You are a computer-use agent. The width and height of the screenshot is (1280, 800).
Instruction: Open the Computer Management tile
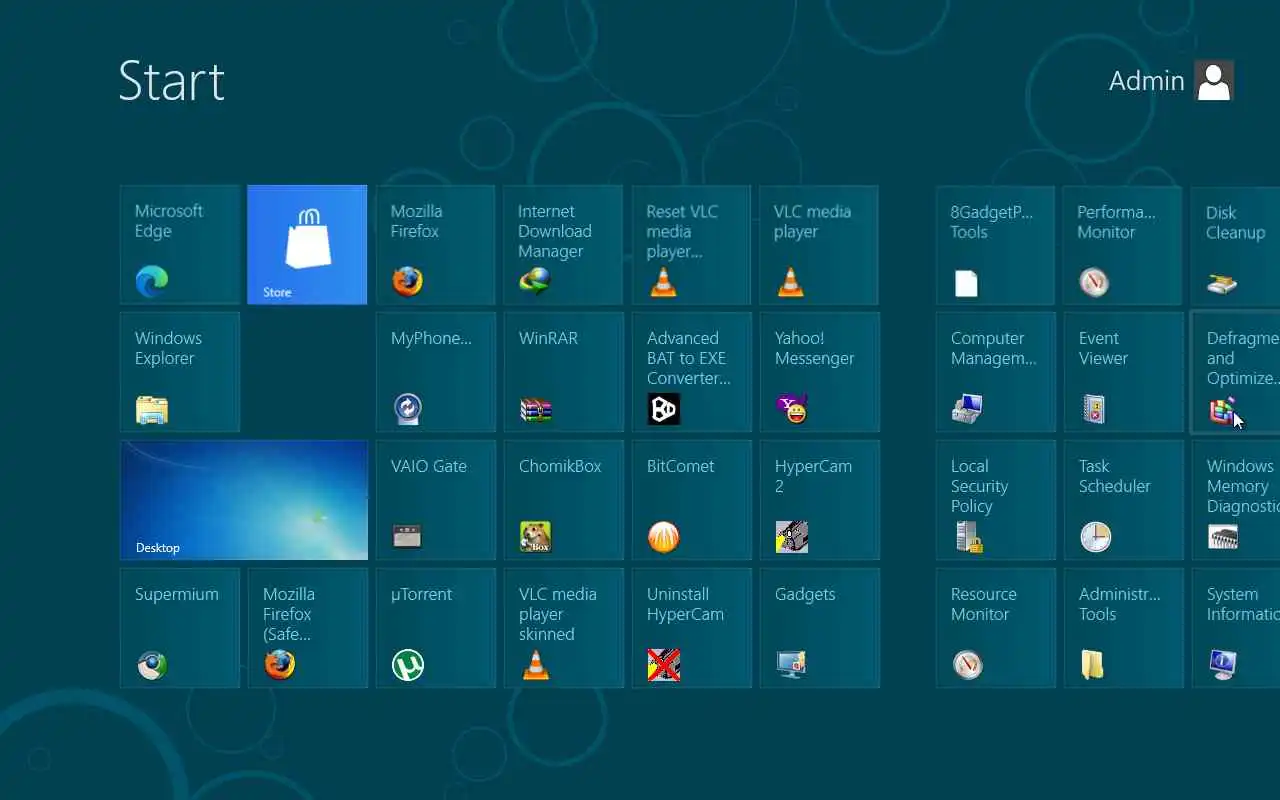coord(995,372)
